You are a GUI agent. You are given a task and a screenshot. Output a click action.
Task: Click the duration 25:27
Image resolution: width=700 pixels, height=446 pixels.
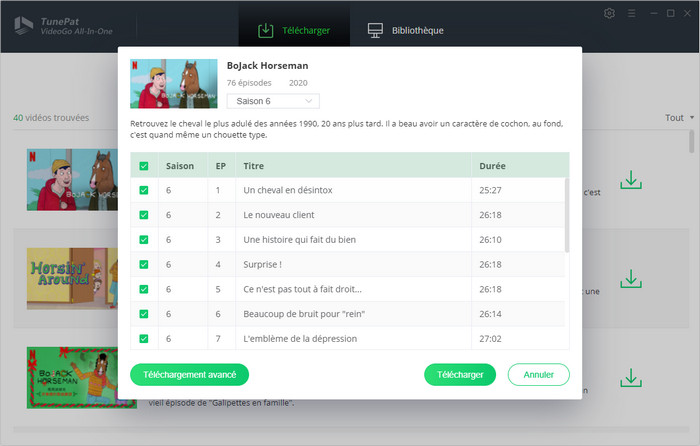point(490,190)
